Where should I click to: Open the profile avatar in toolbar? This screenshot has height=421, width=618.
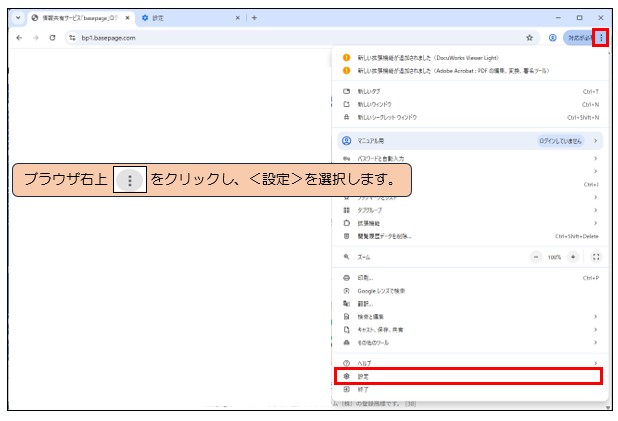coord(553,38)
